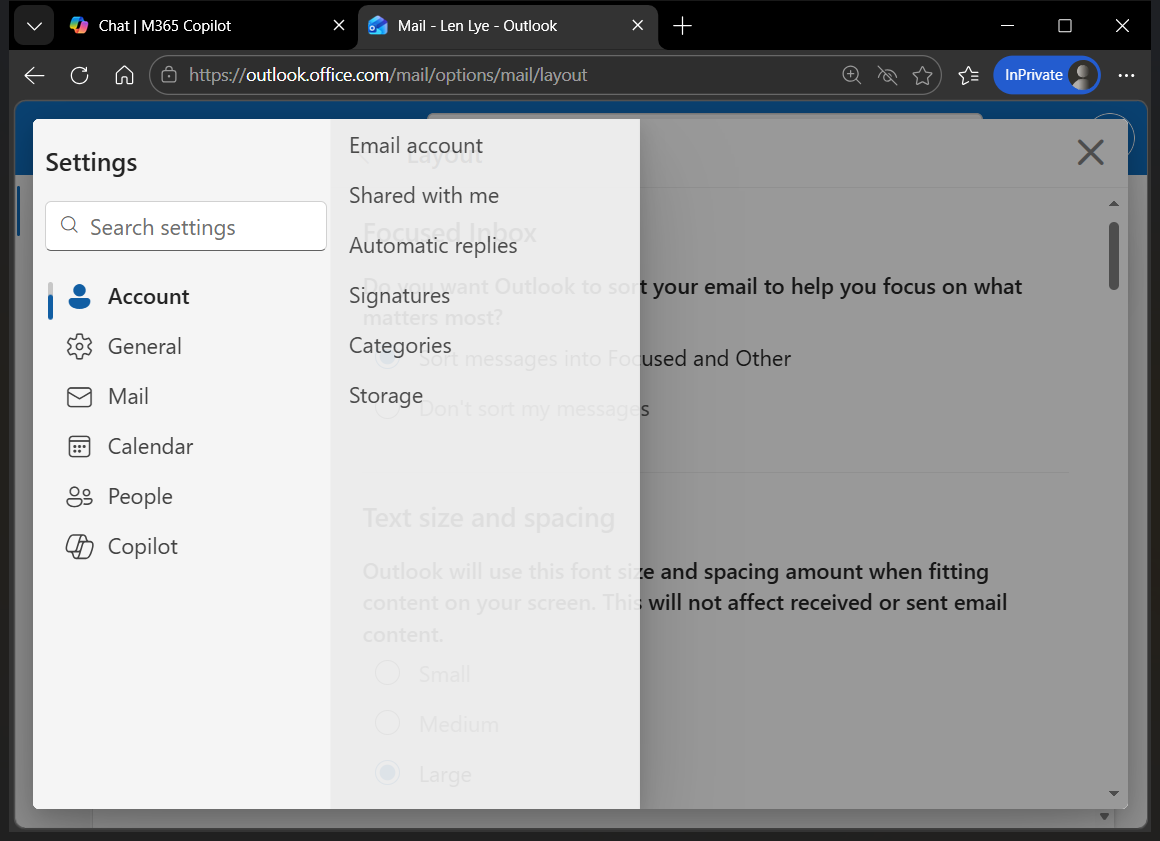The width and height of the screenshot is (1160, 841).
Task: Open the Automatic replies settings
Action: point(433,245)
